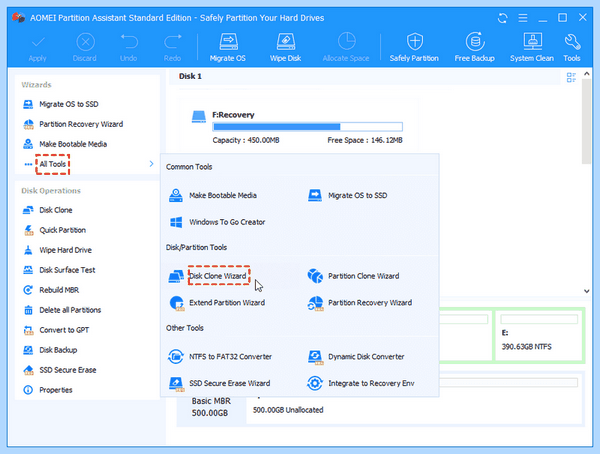Open the Tools wrench icon
Screen dimensions: 600x454
coord(572,47)
